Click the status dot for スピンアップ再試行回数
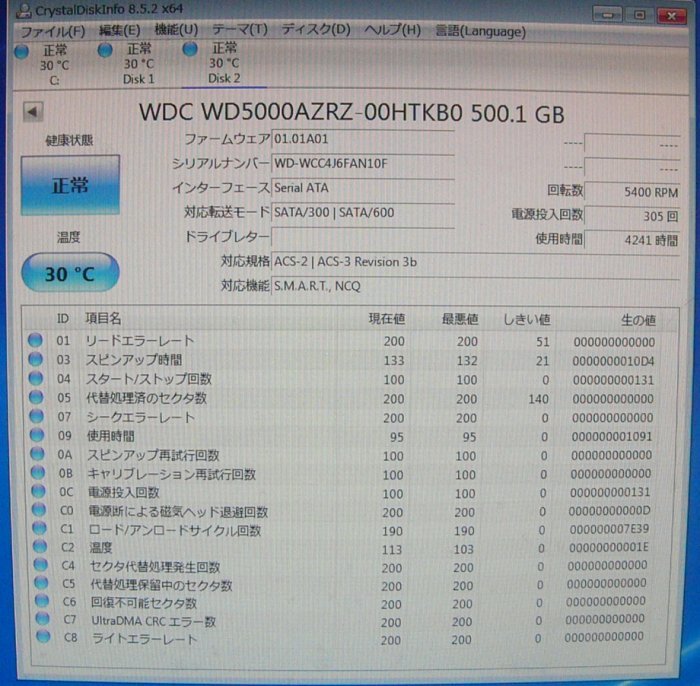 pos(38,454)
